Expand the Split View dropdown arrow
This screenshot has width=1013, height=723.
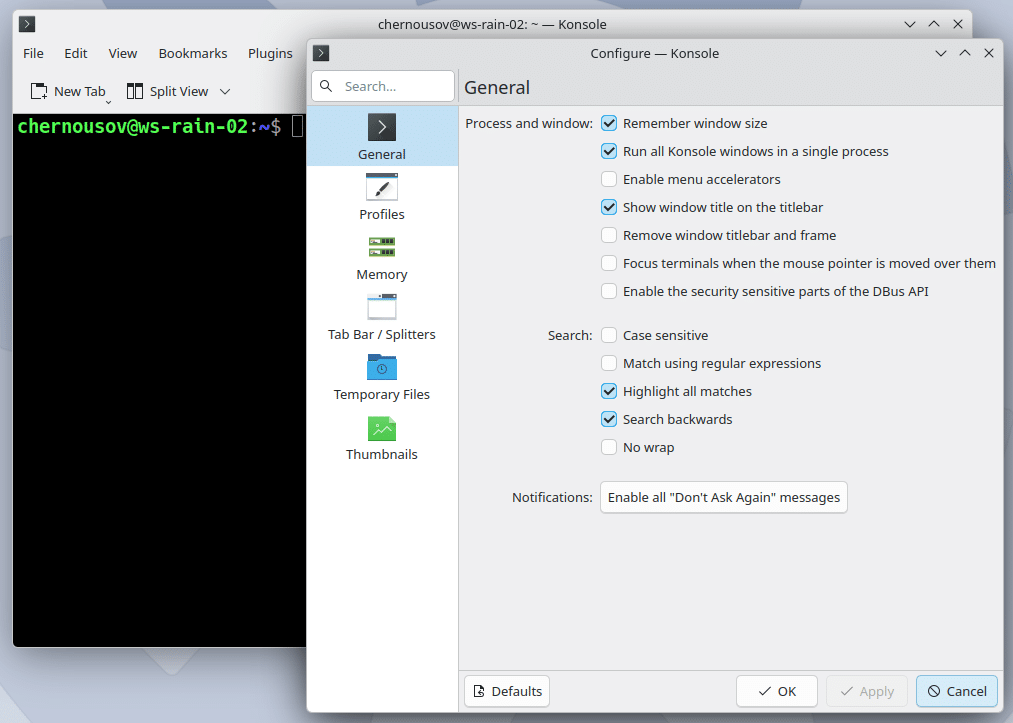pos(225,92)
